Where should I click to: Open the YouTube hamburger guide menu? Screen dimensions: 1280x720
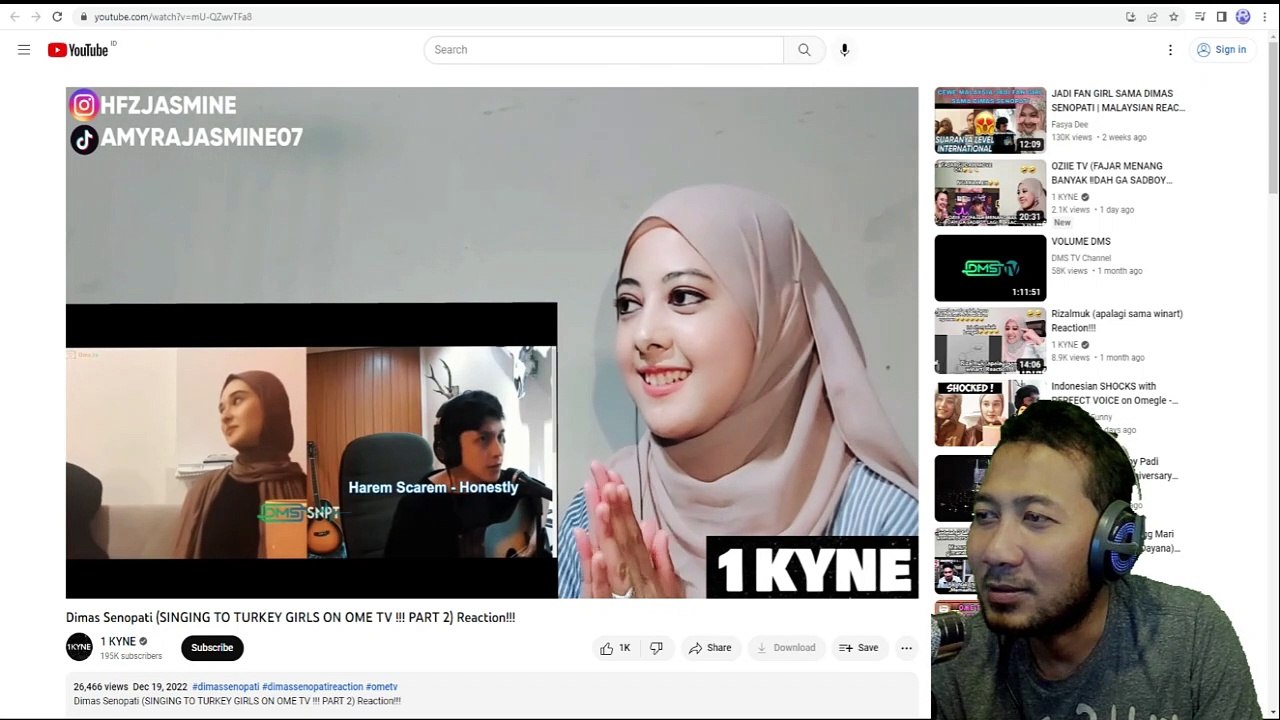[24, 50]
